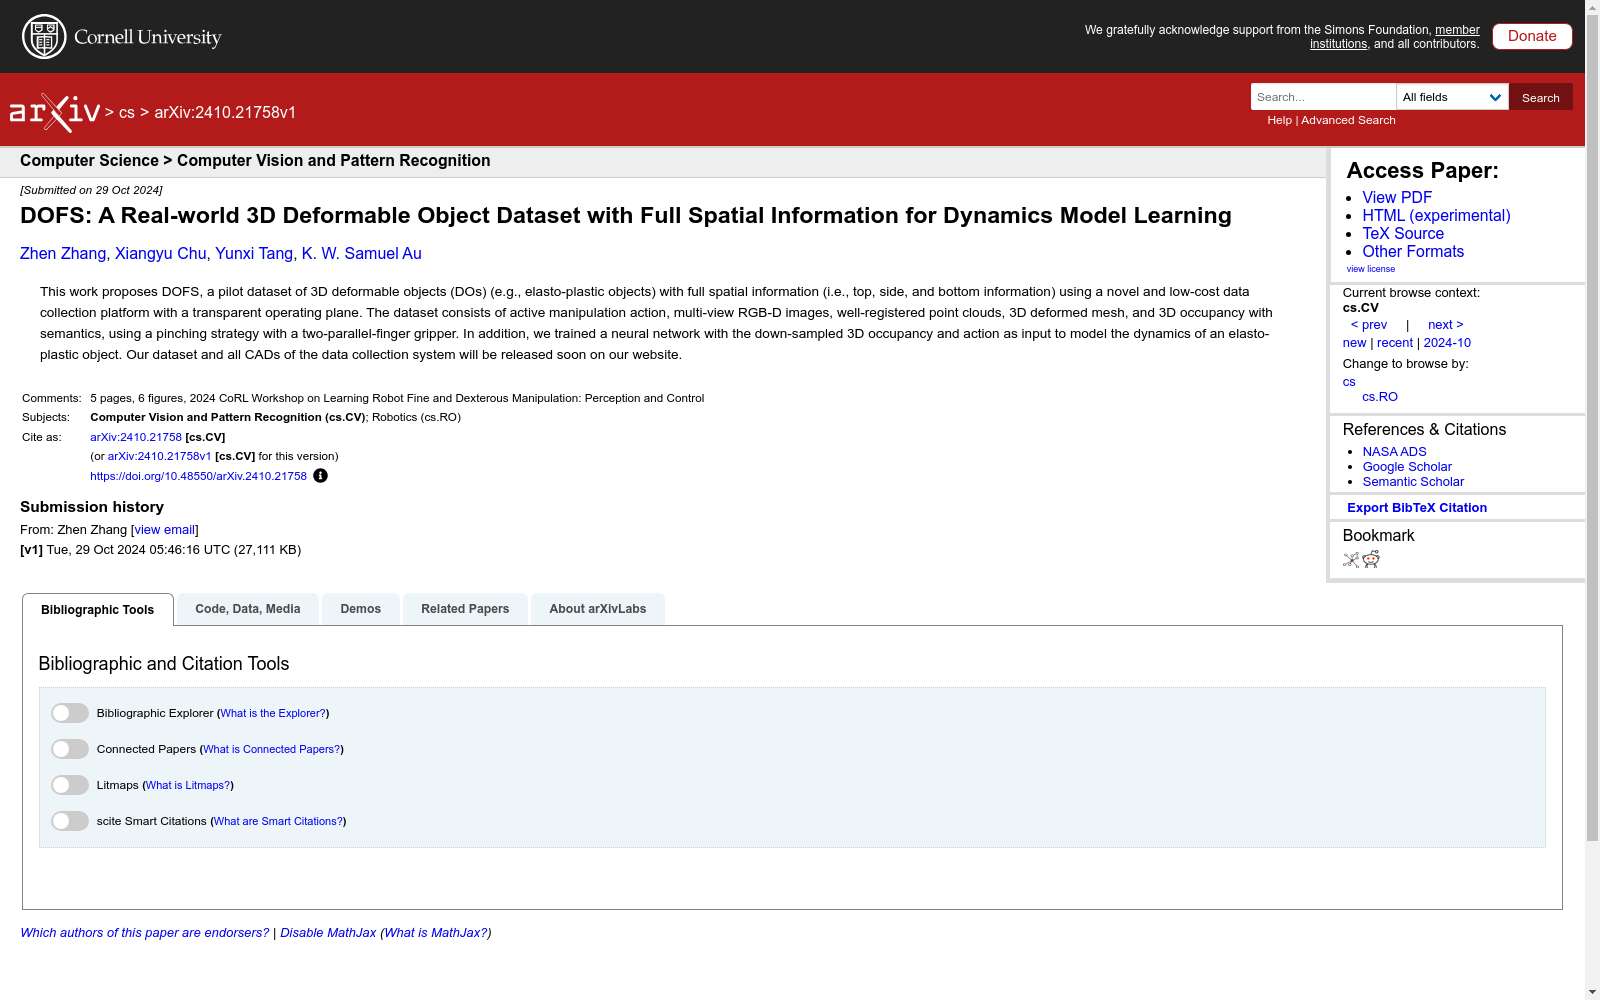Image resolution: width=1600 pixels, height=1000 pixels.
Task: Open the arXiv home logo
Action: (55, 113)
